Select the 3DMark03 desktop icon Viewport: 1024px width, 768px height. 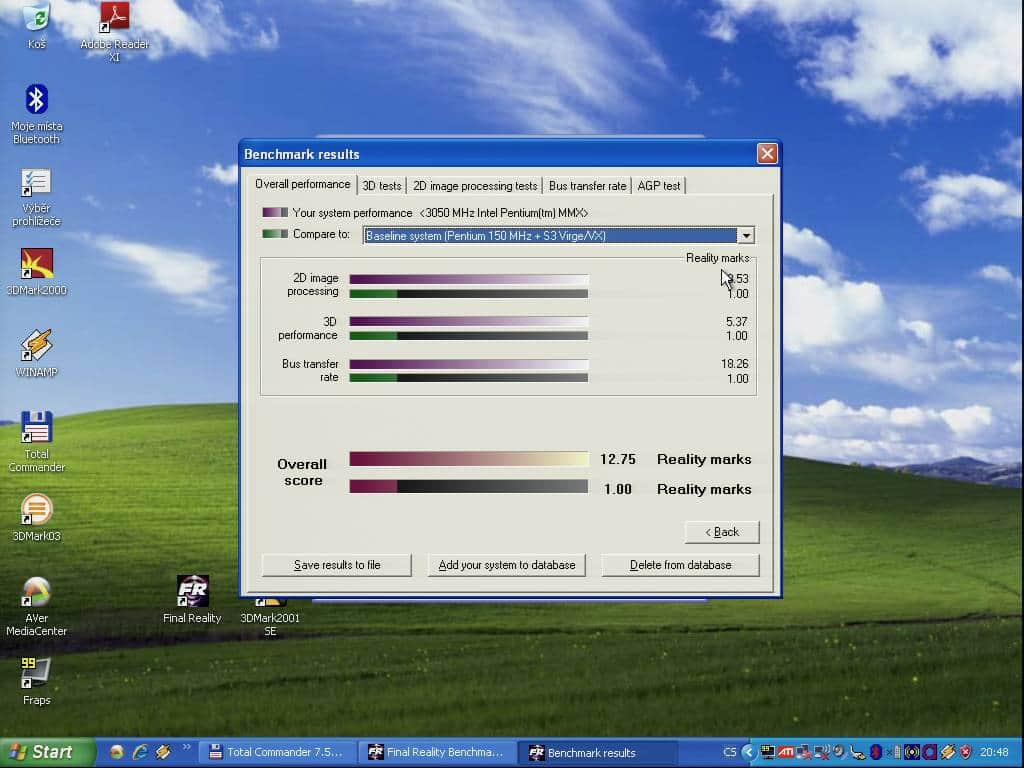point(37,517)
